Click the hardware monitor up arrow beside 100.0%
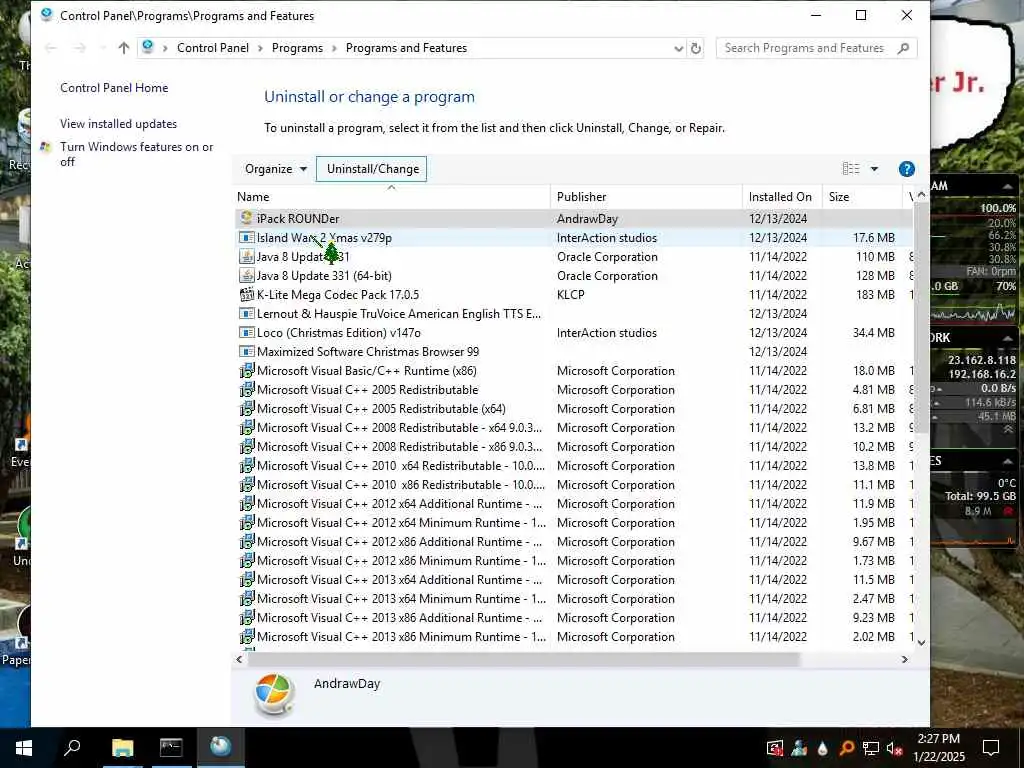Image resolution: width=1024 pixels, height=768 pixels. [1008, 187]
